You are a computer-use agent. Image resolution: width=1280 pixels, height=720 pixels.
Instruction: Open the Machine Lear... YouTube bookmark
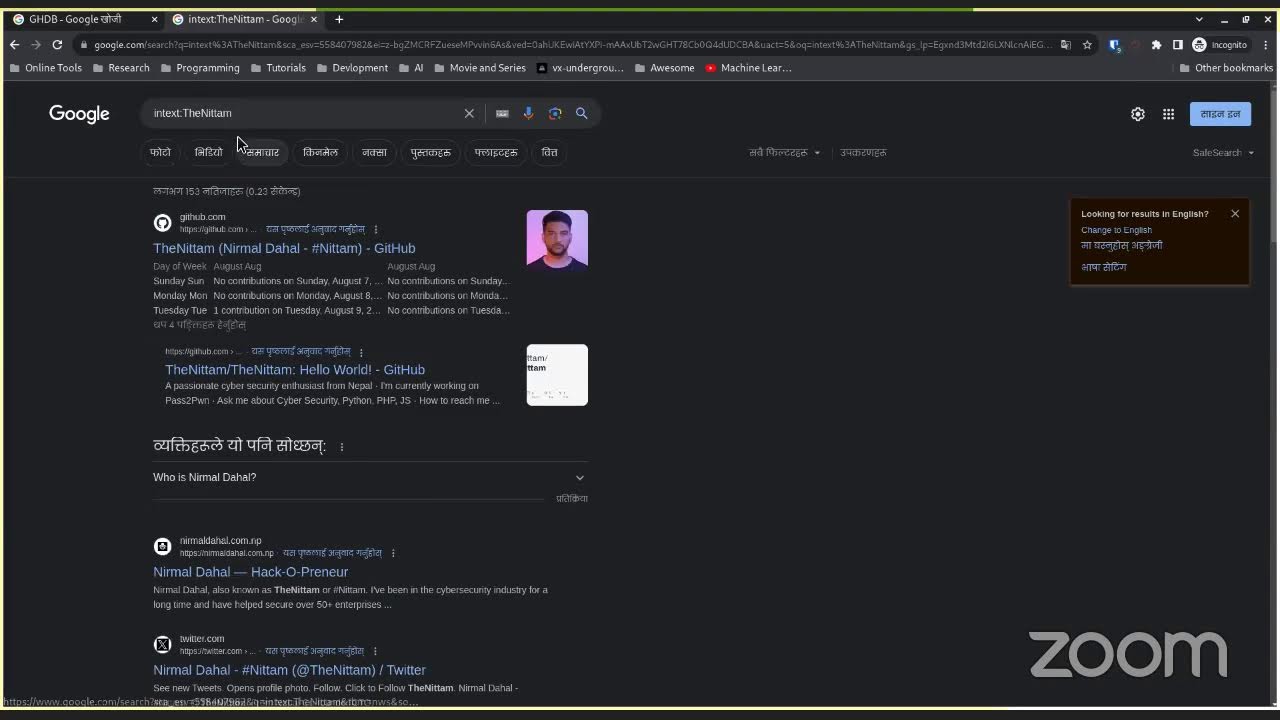748,68
